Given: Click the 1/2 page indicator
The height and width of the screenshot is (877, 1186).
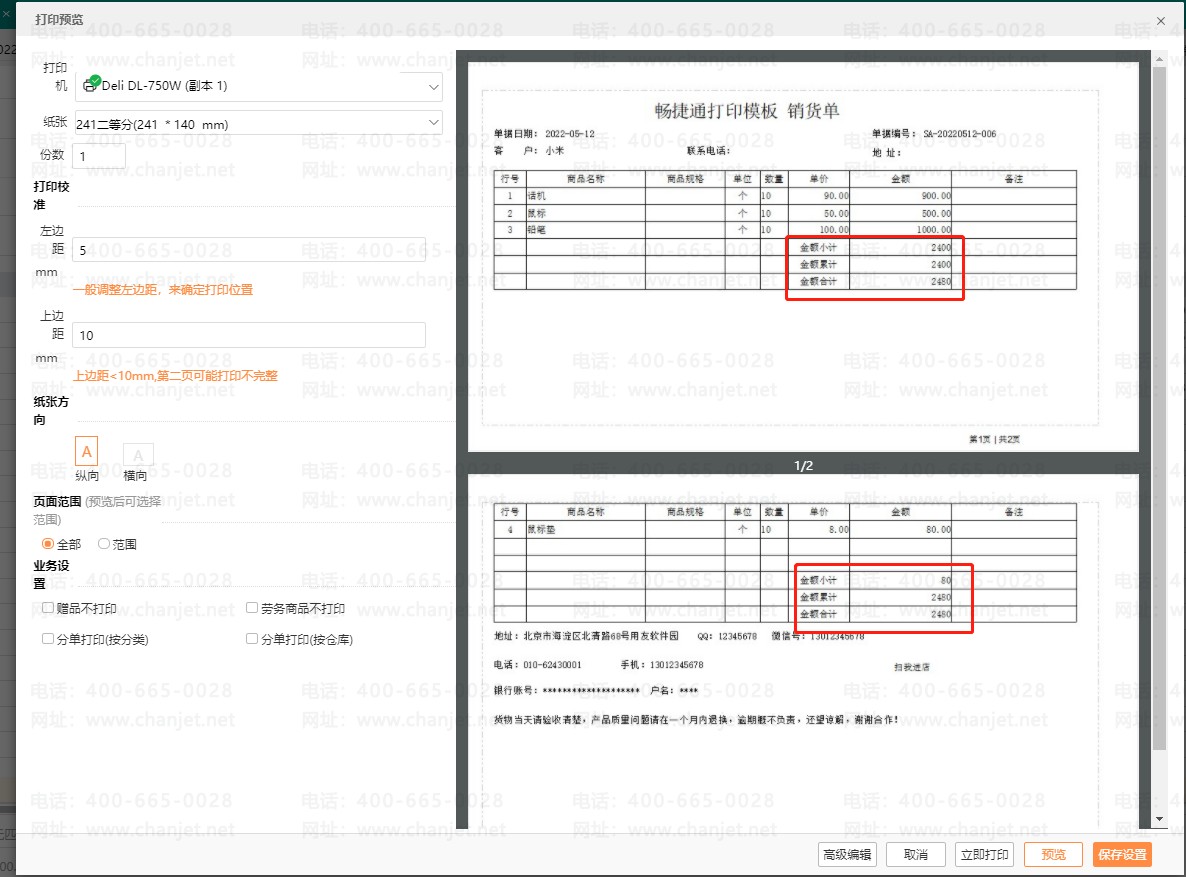Looking at the screenshot, I should (x=803, y=465).
